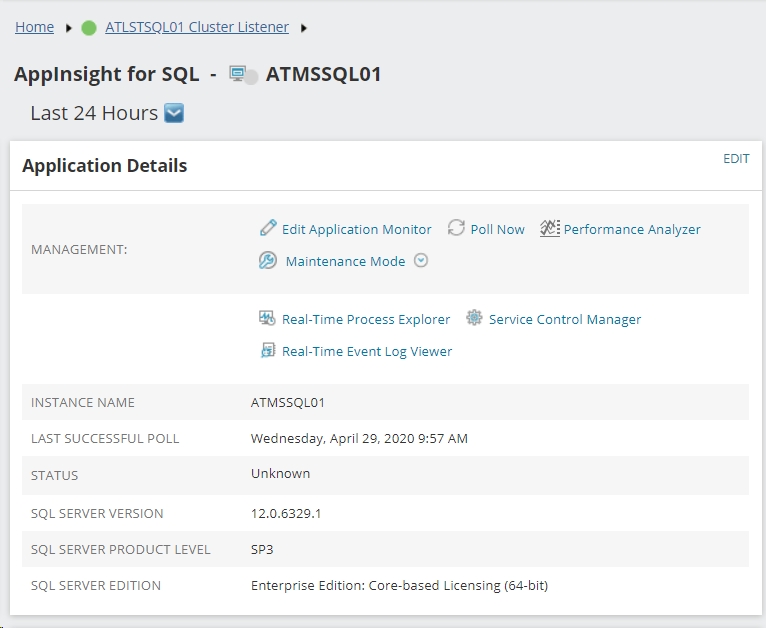Select the last successful poll date text
The height and width of the screenshot is (628, 766).
359,439
